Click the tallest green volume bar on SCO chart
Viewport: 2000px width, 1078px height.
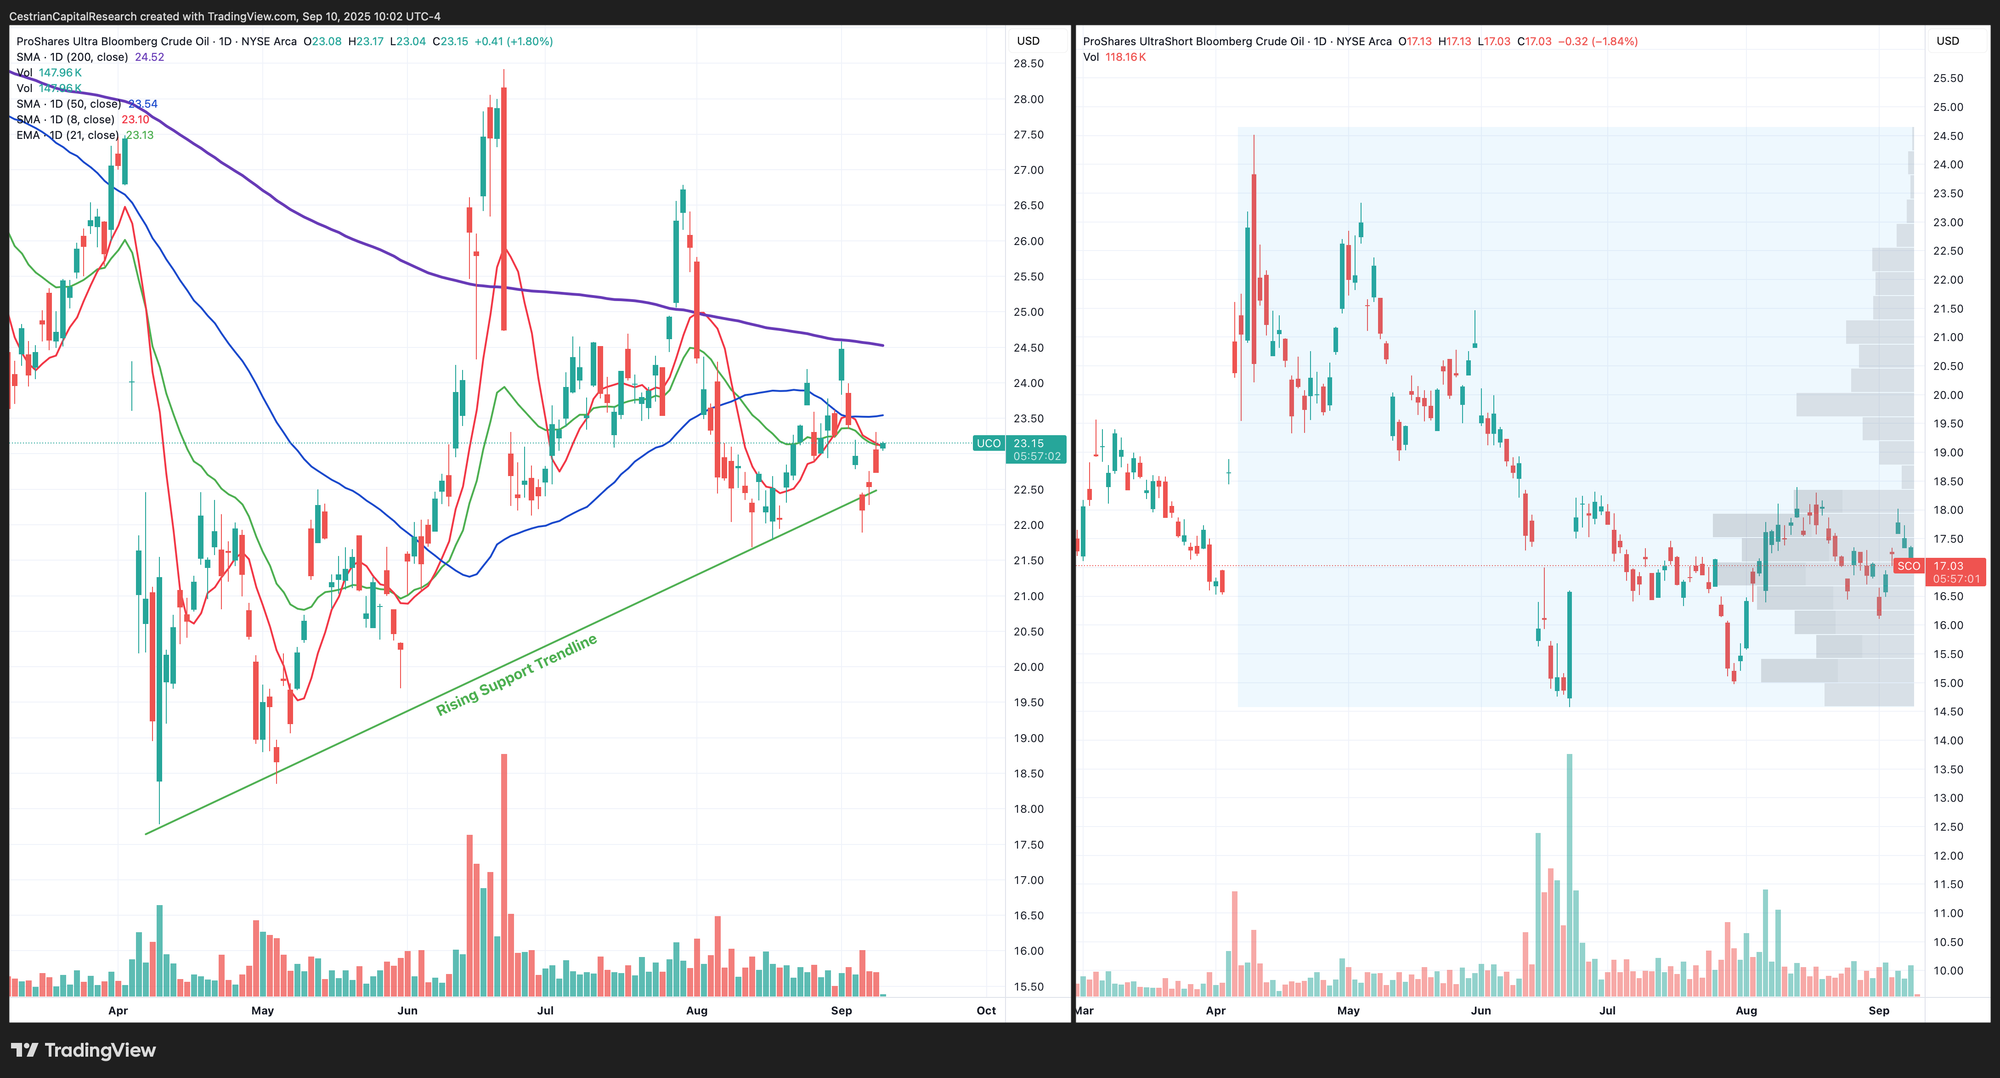point(1570,875)
